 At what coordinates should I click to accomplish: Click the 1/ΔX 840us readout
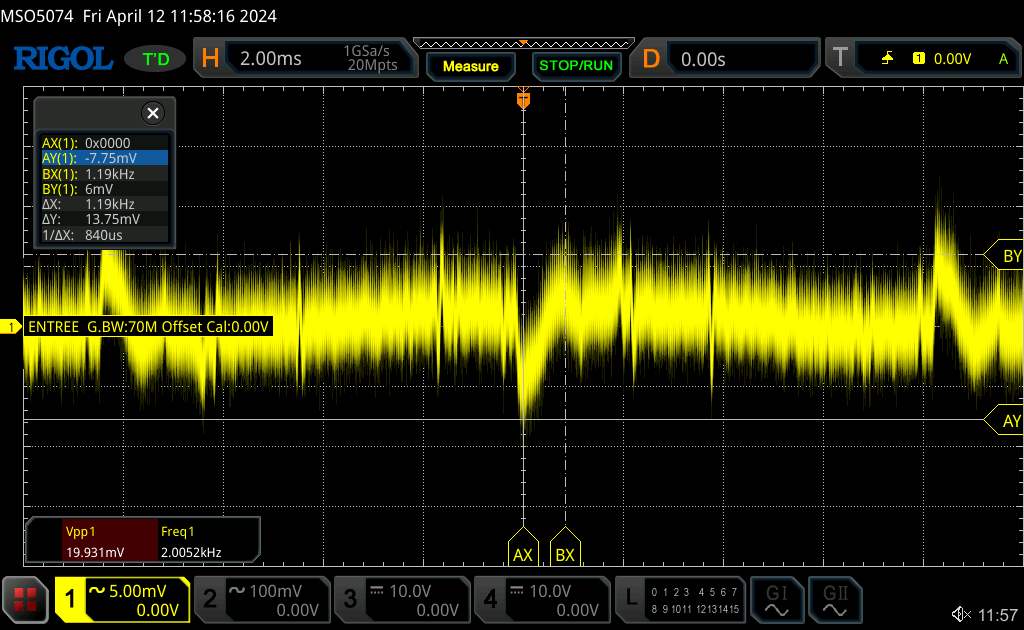(x=104, y=235)
